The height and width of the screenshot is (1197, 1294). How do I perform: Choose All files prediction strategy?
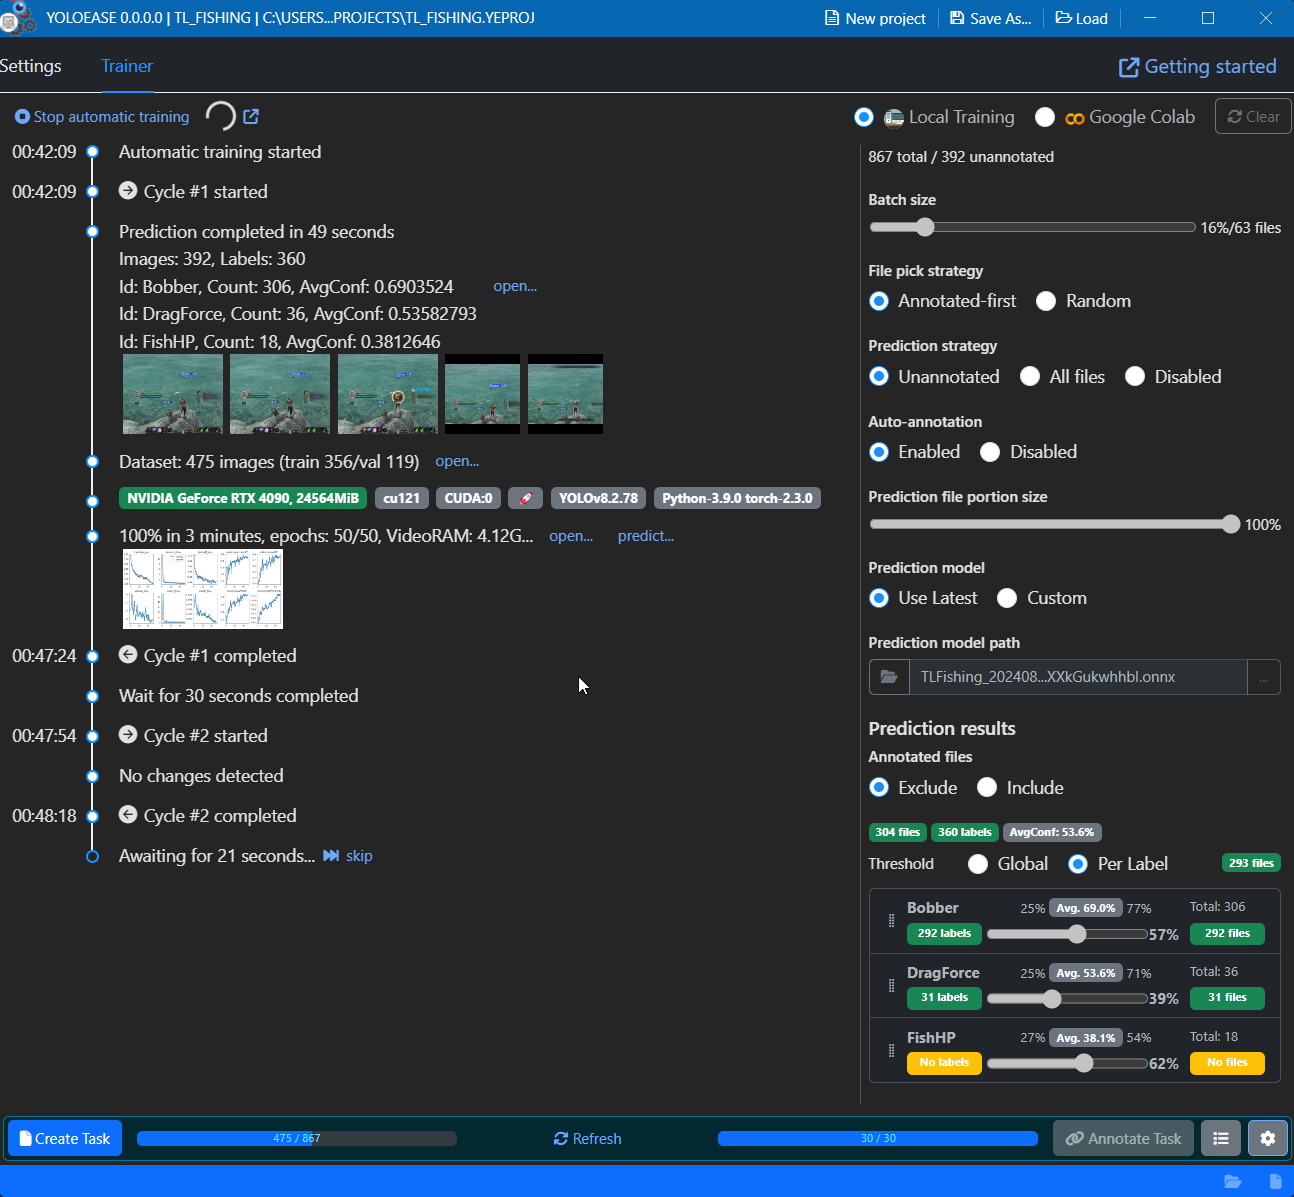point(1030,376)
